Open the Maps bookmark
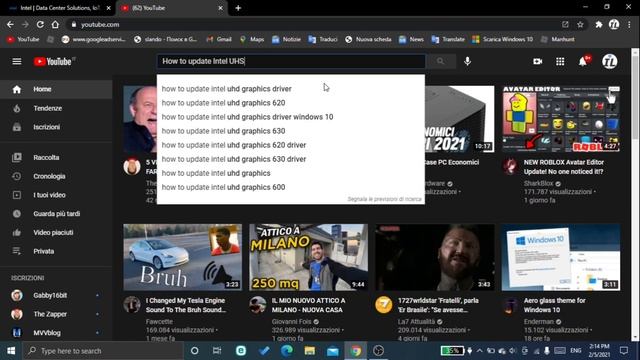Viewport: 640px width, 360px height. [x=252, y=39]
